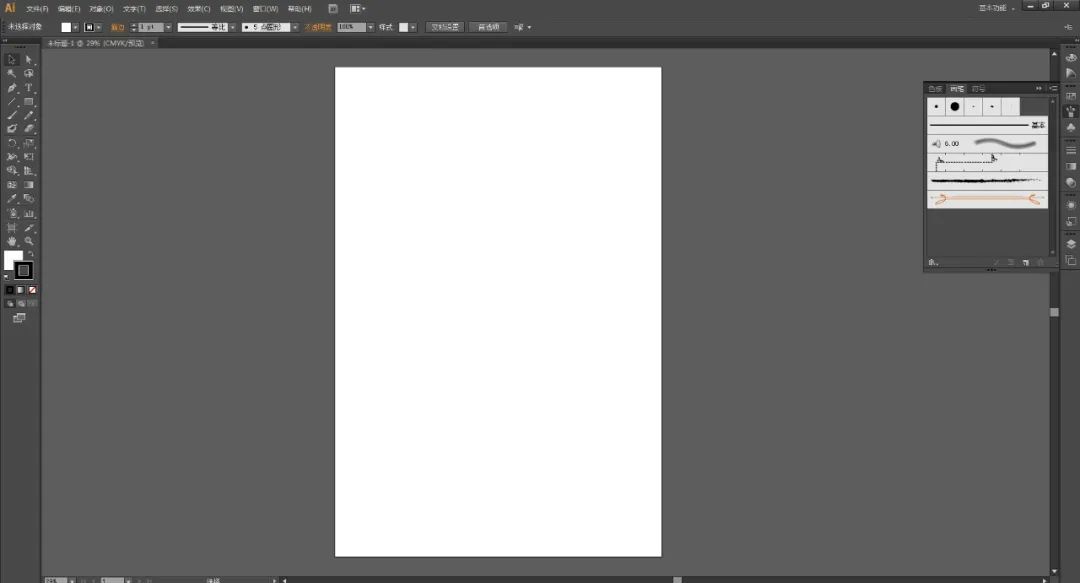Enable Draw Behind mode
The width and height of the screenshot is (1080, 583).
(21, 303)
